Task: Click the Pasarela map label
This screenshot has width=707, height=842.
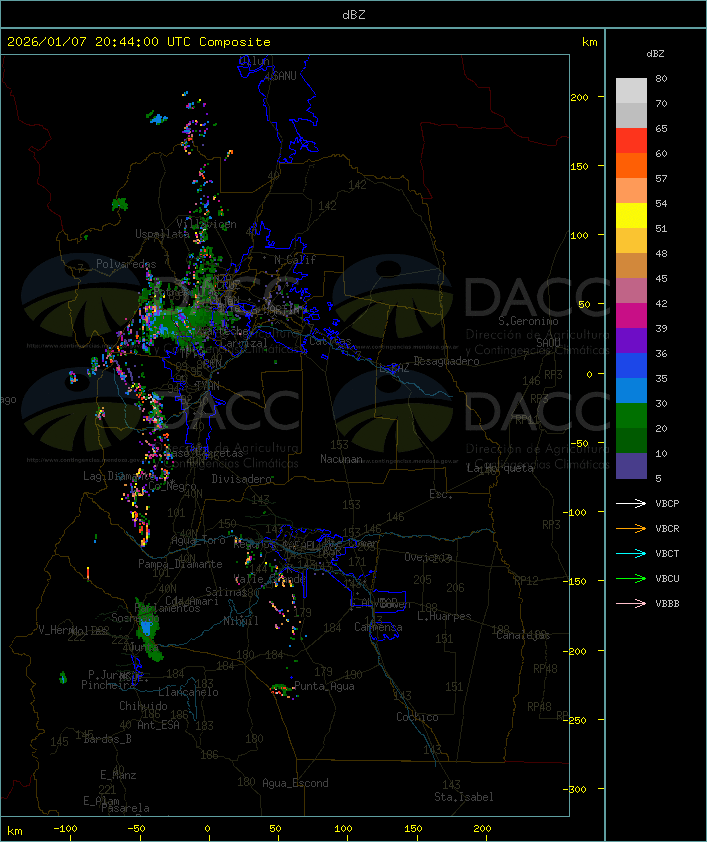Action: pyautogui.click(x=126, y=808)
